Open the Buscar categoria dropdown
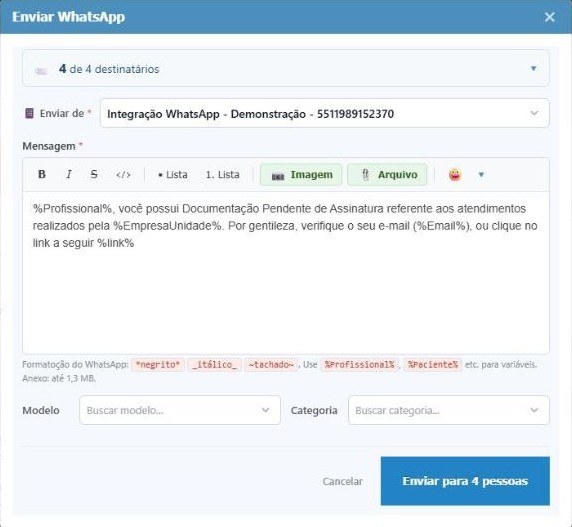572x527 pixels. pyautogui.click(x=449, y=410)
